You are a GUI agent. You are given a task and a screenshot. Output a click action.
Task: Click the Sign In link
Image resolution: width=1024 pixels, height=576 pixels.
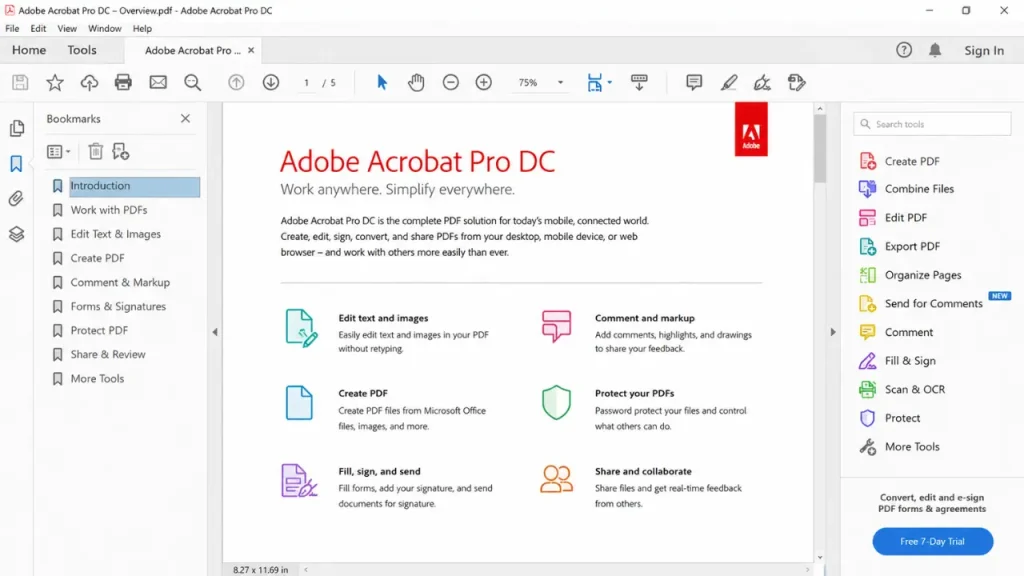[x=984, y=50]
